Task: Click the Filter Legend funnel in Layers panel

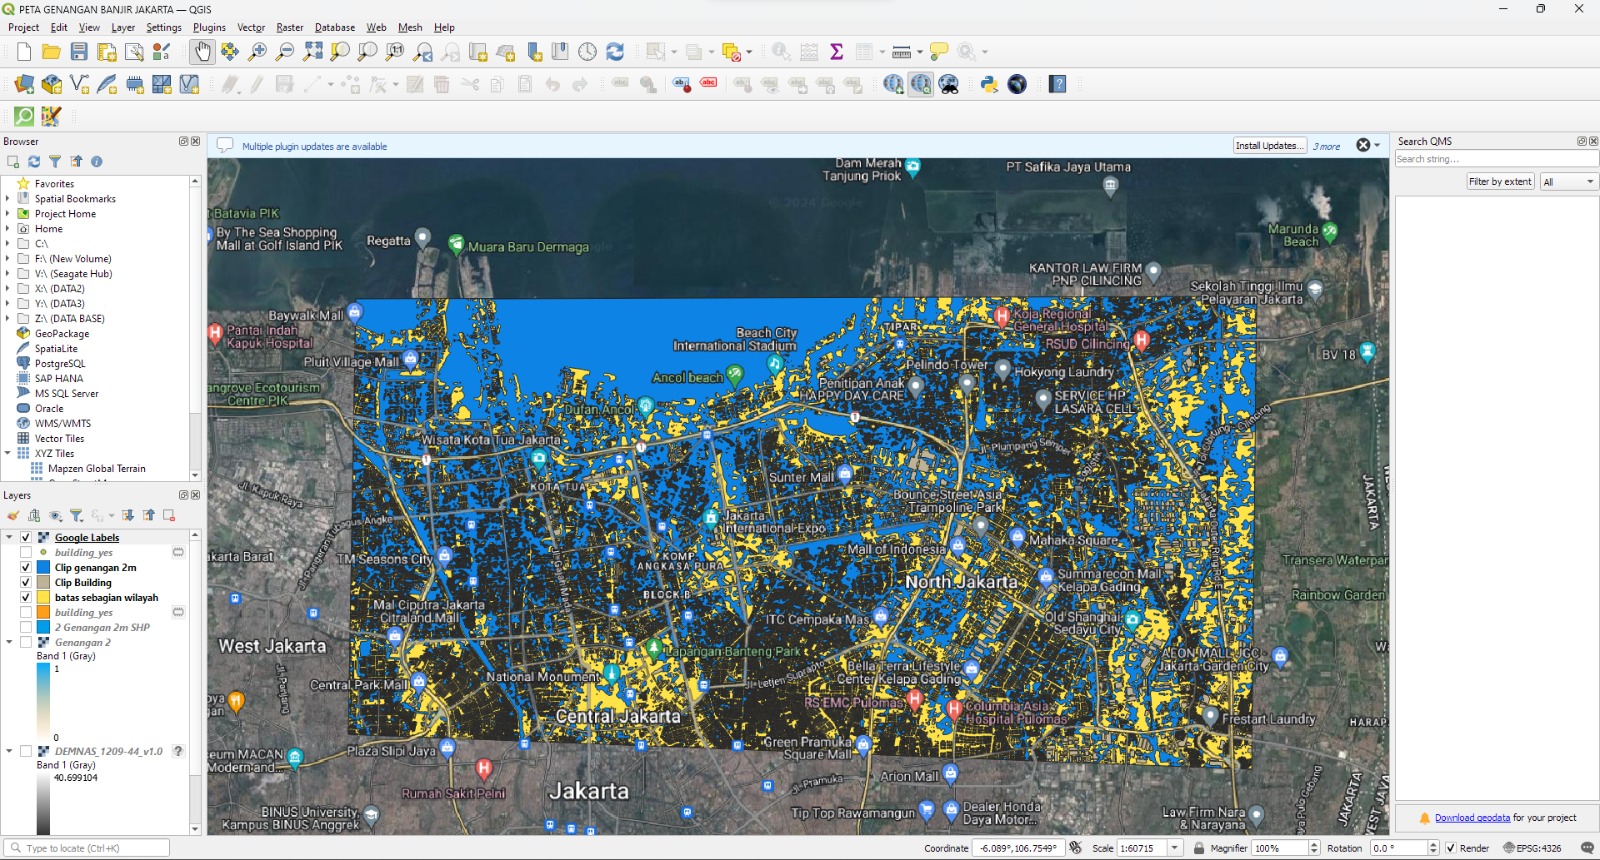Action: (x=76, y=516)
